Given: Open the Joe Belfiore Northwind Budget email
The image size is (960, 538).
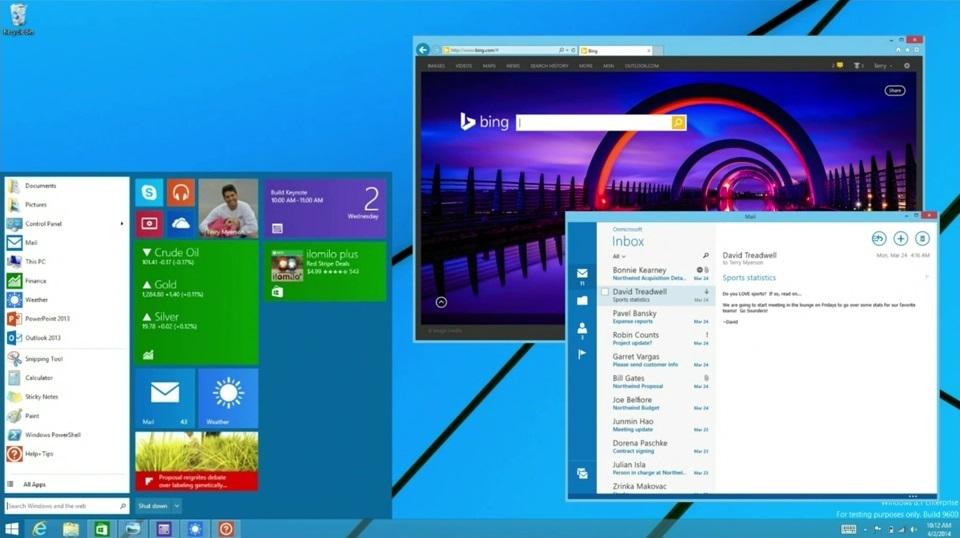Looking at the screenshot, I should point(656,403).
